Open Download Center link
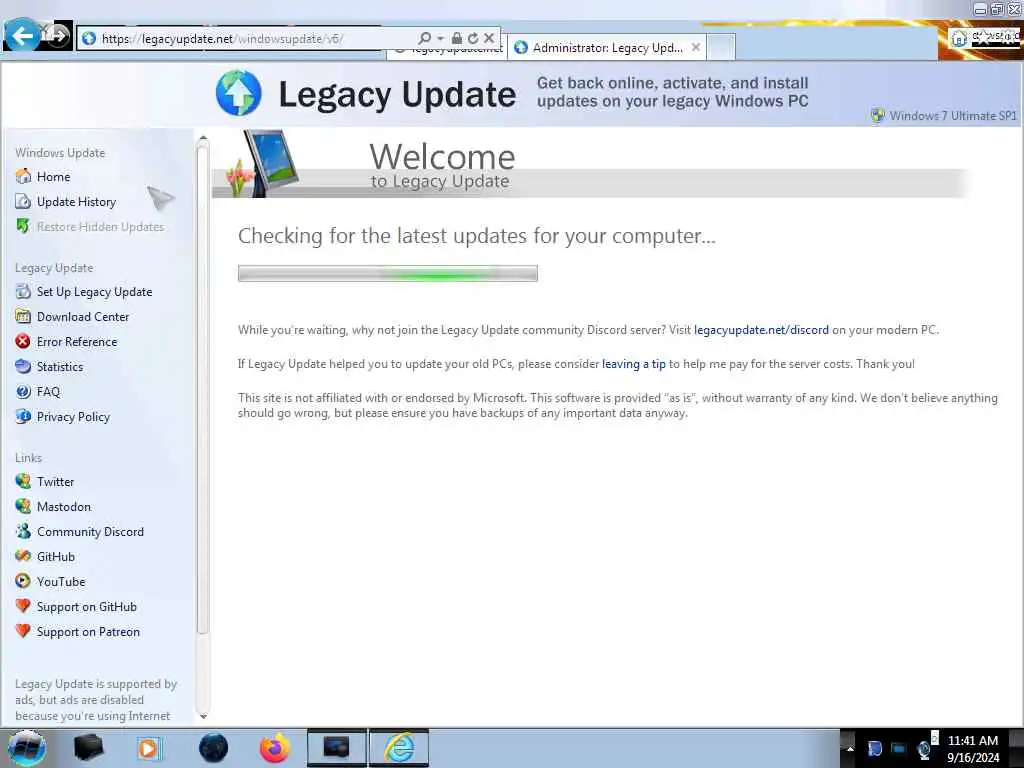Viewport: 1024px width, 768px height. (x=83, y=317)
